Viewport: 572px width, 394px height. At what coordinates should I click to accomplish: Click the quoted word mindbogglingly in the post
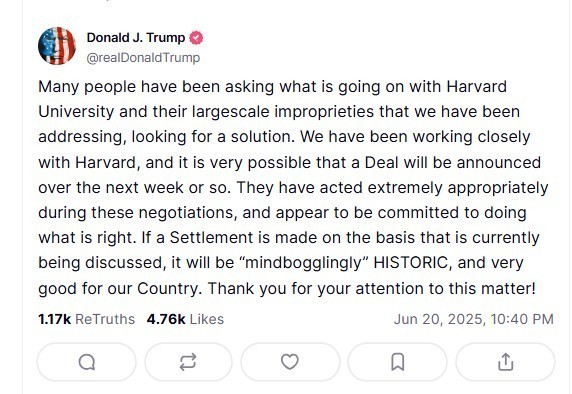click(x=304, y=263)
